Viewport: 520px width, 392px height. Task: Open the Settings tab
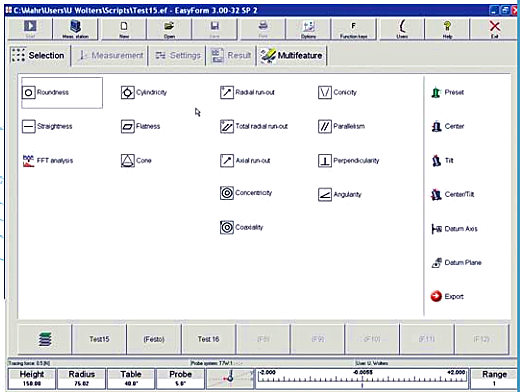178,55
